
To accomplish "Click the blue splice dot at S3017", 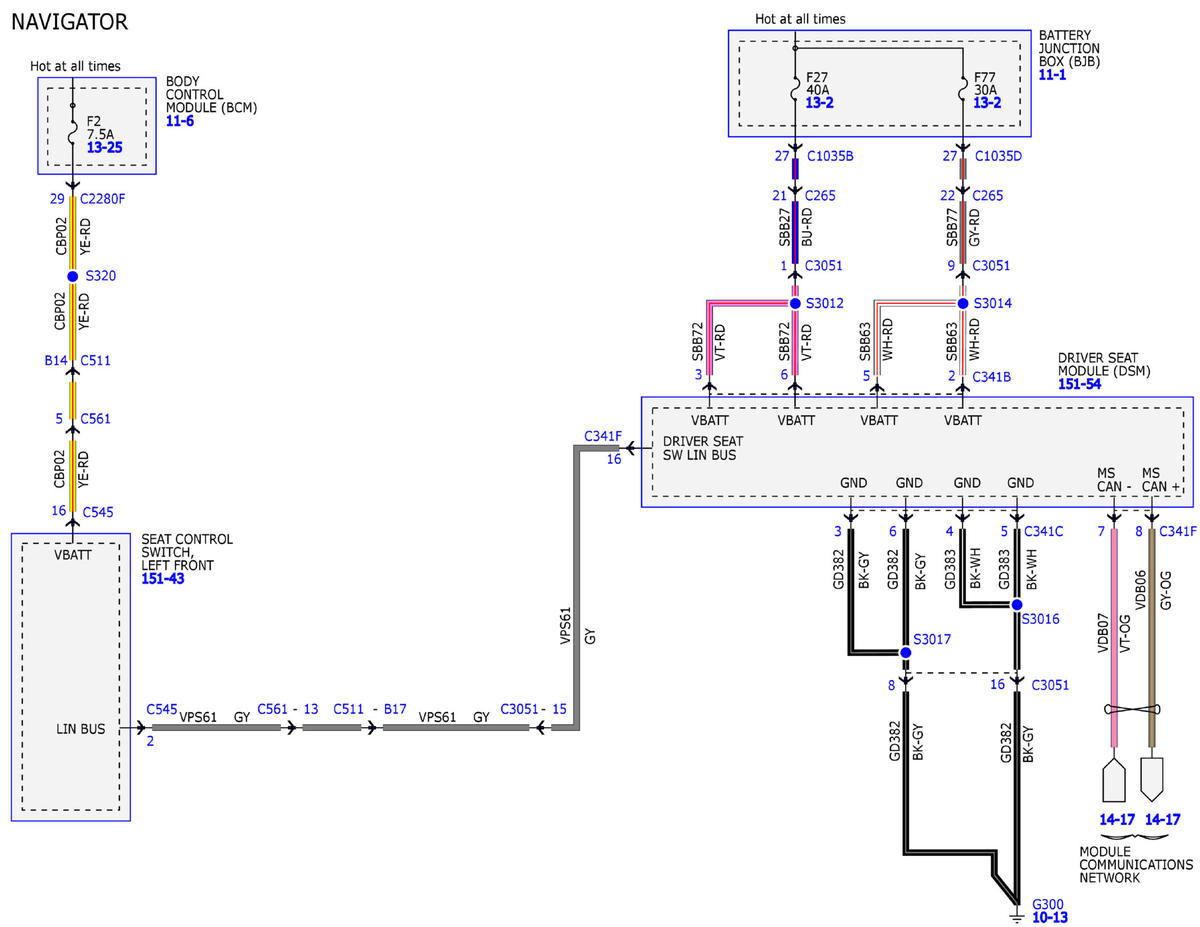I will (x=906, y=653).
